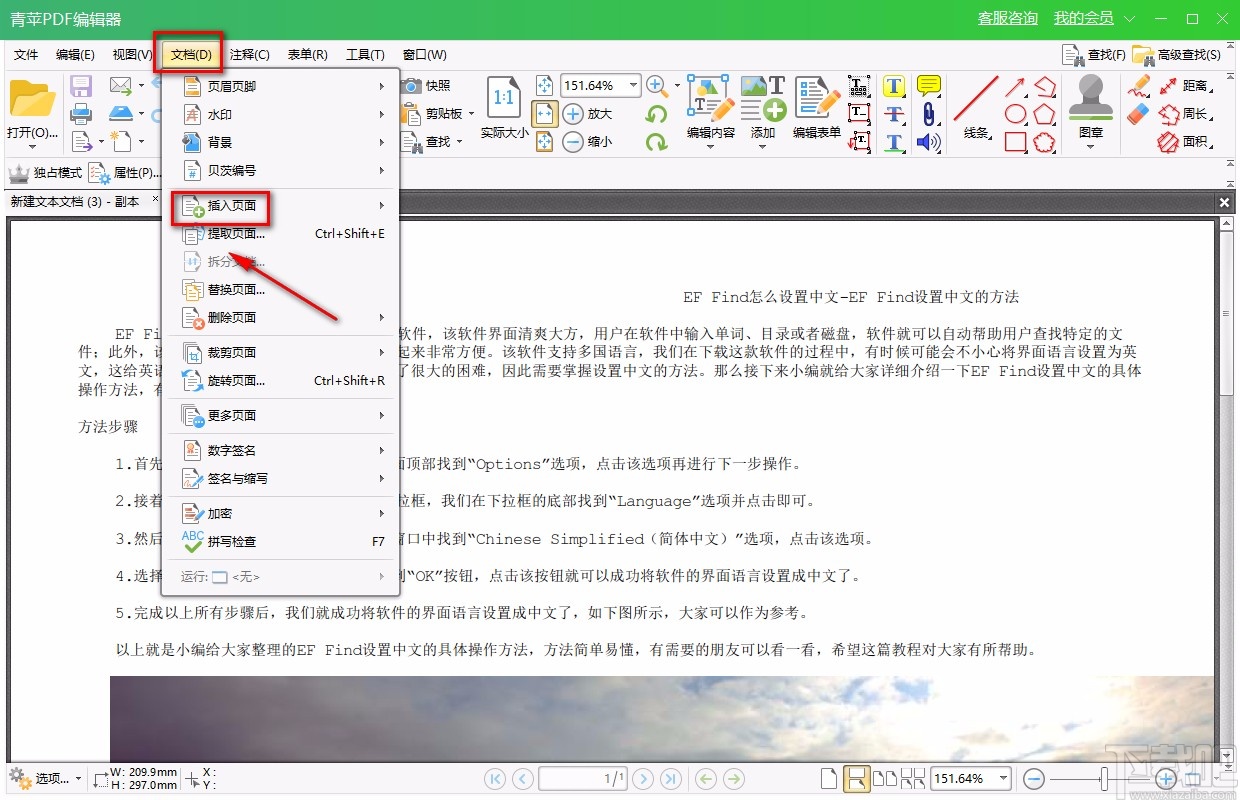Select 删除页面 from the document menu

233,318
